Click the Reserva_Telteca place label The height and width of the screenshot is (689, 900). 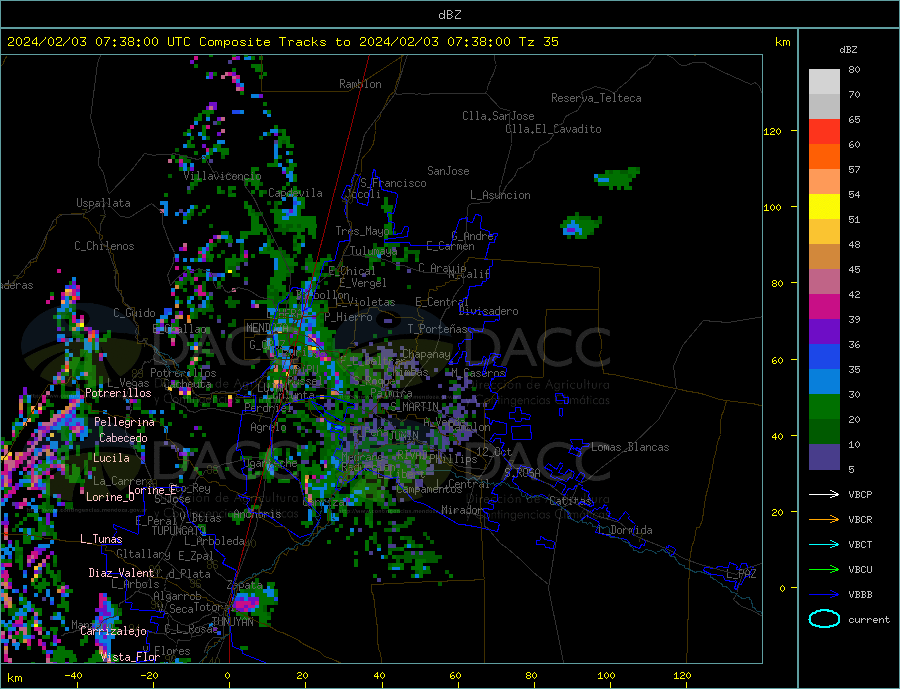click(x=596, y=98)
